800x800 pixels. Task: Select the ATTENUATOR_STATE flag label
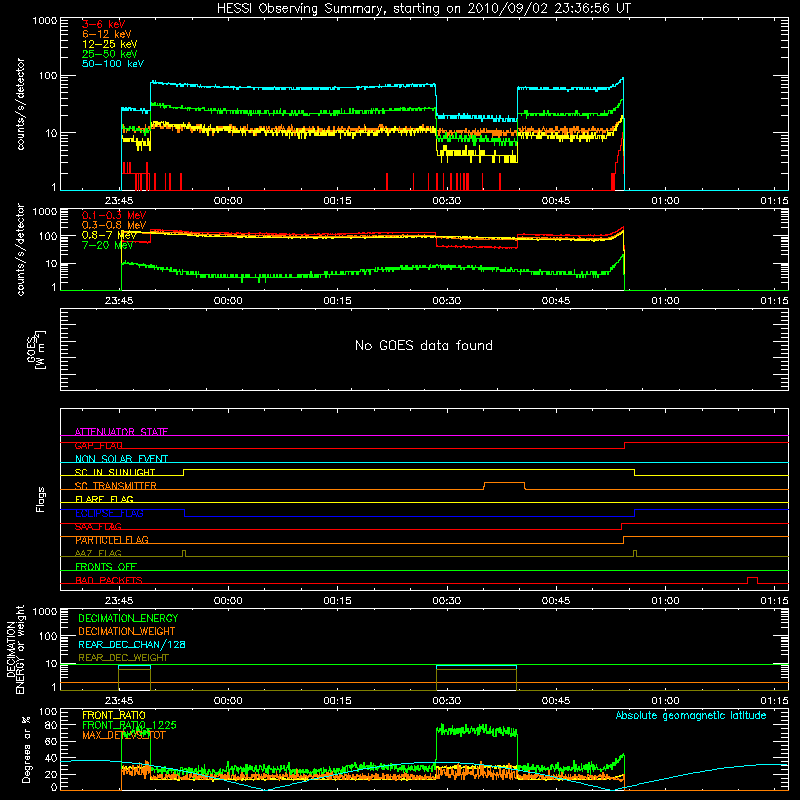[x=121, y=432]
